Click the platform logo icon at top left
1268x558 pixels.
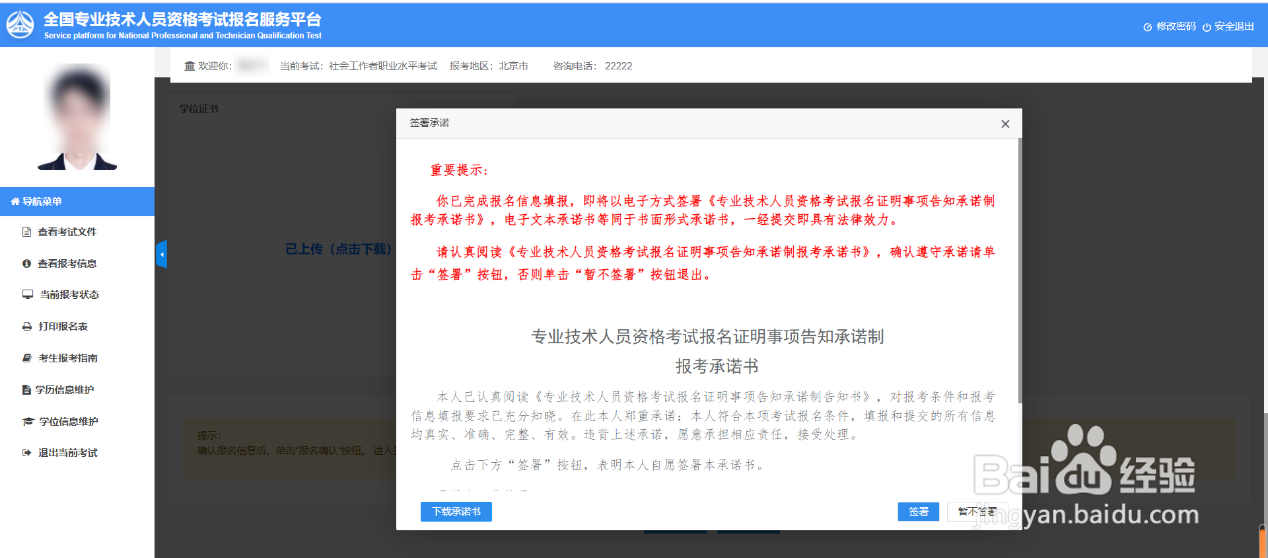point(20,24)
